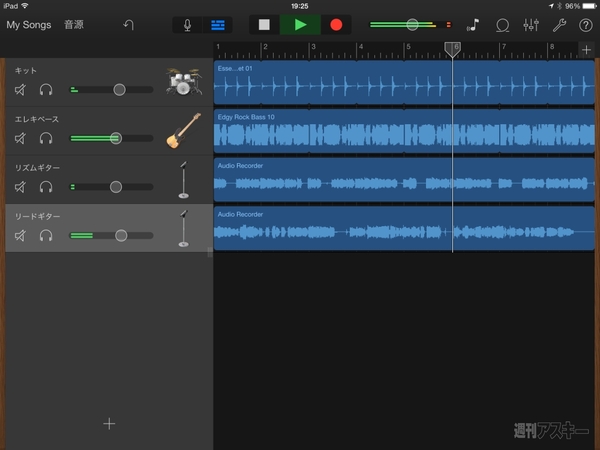Viewport: 600px width, 450px height.
Task: Open the Apple Loops browser icon
Action: coord(502,24)
